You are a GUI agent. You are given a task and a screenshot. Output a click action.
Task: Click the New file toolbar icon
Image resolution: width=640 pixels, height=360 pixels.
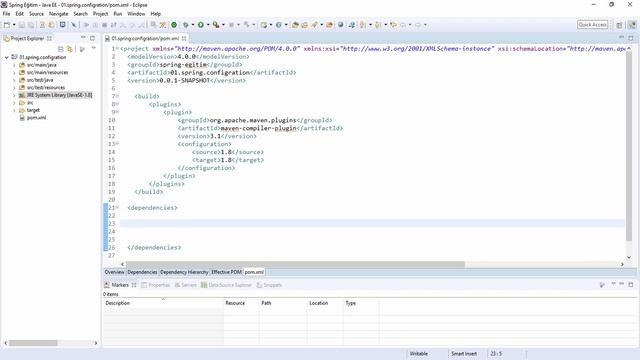point(7,25)
